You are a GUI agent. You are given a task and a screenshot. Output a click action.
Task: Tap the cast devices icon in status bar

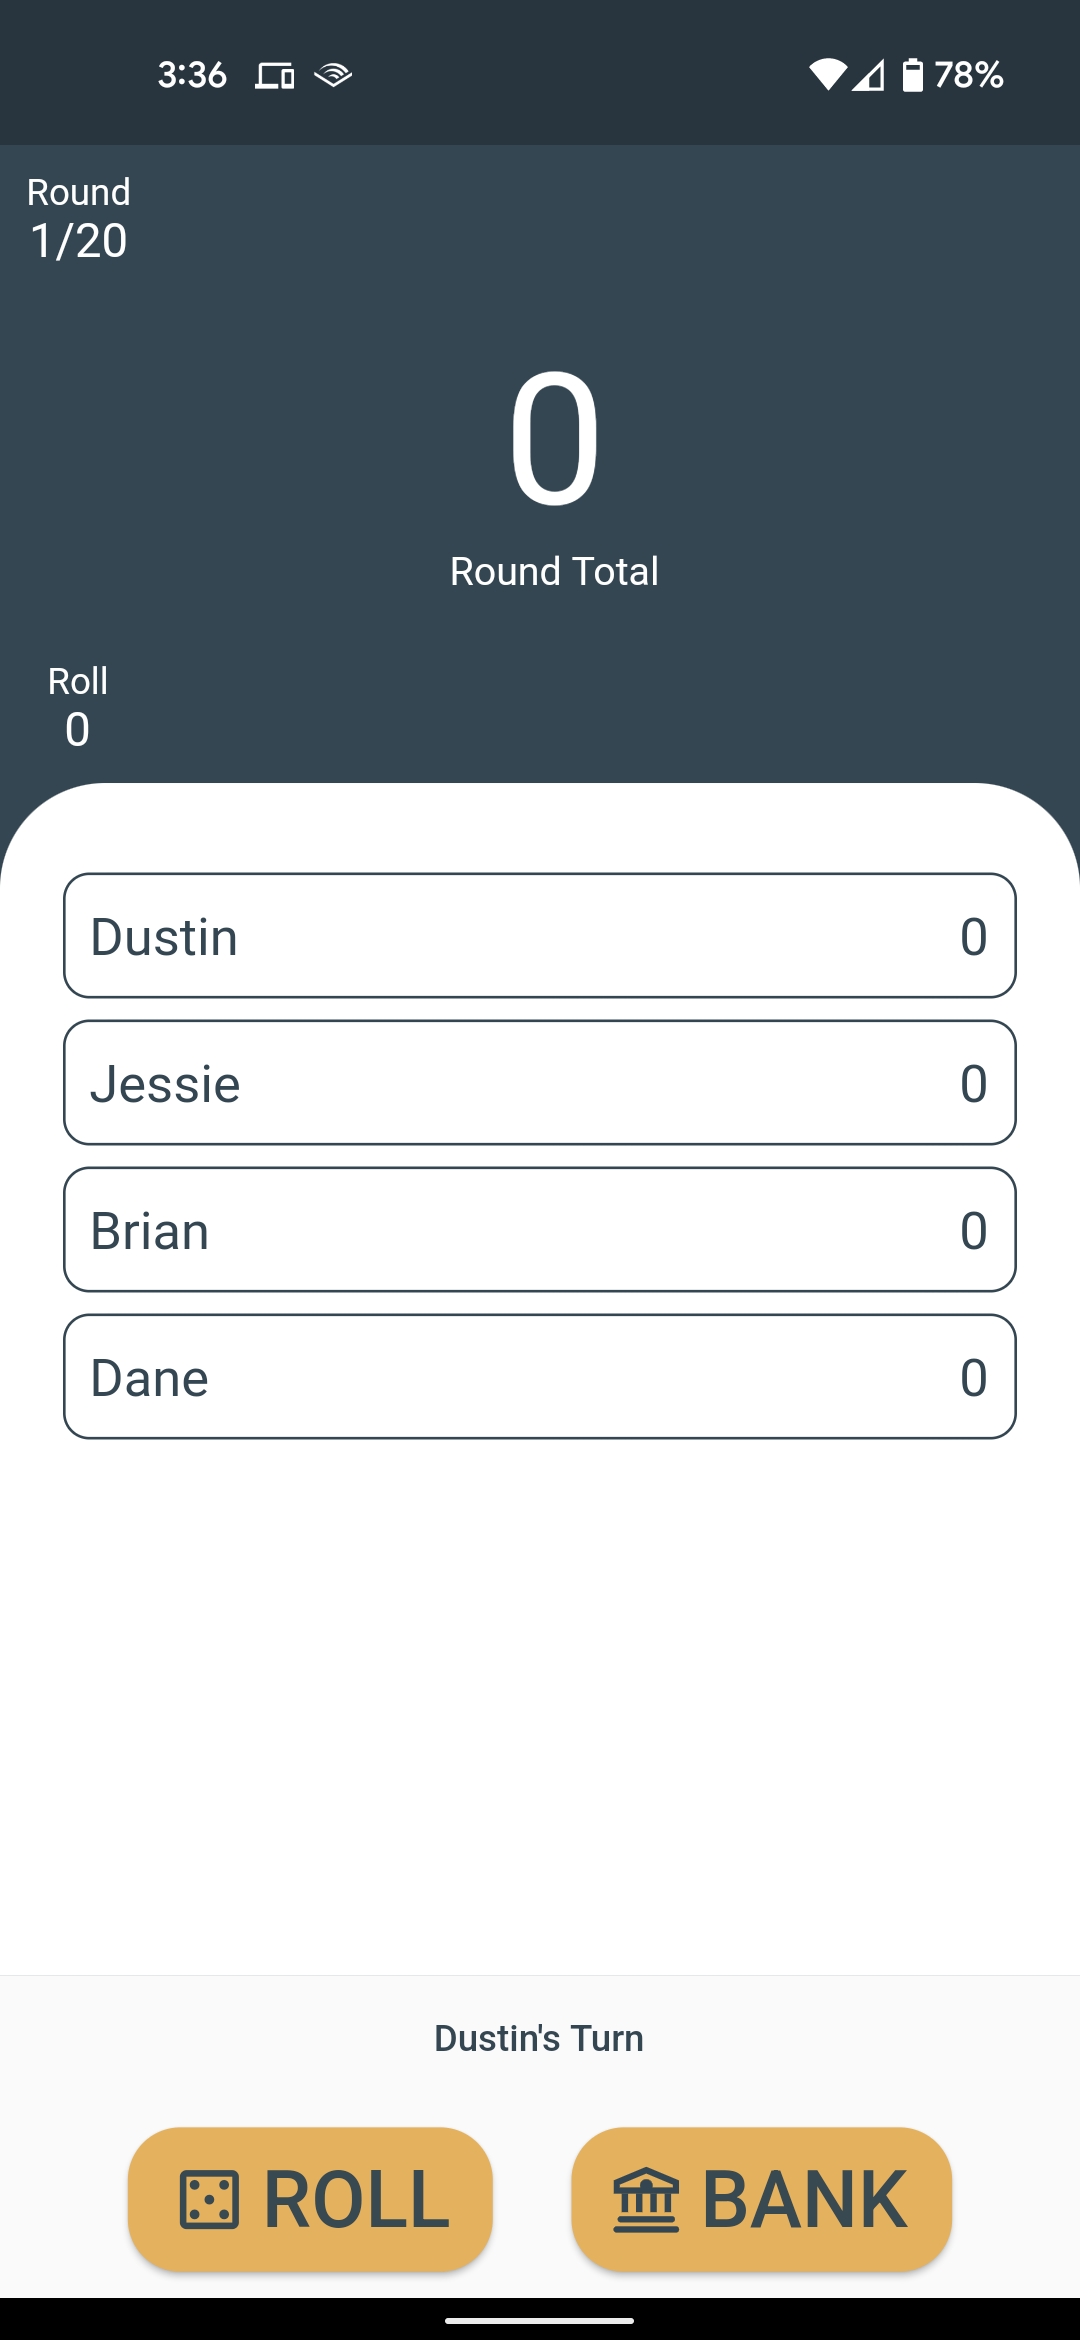(274, 75)
